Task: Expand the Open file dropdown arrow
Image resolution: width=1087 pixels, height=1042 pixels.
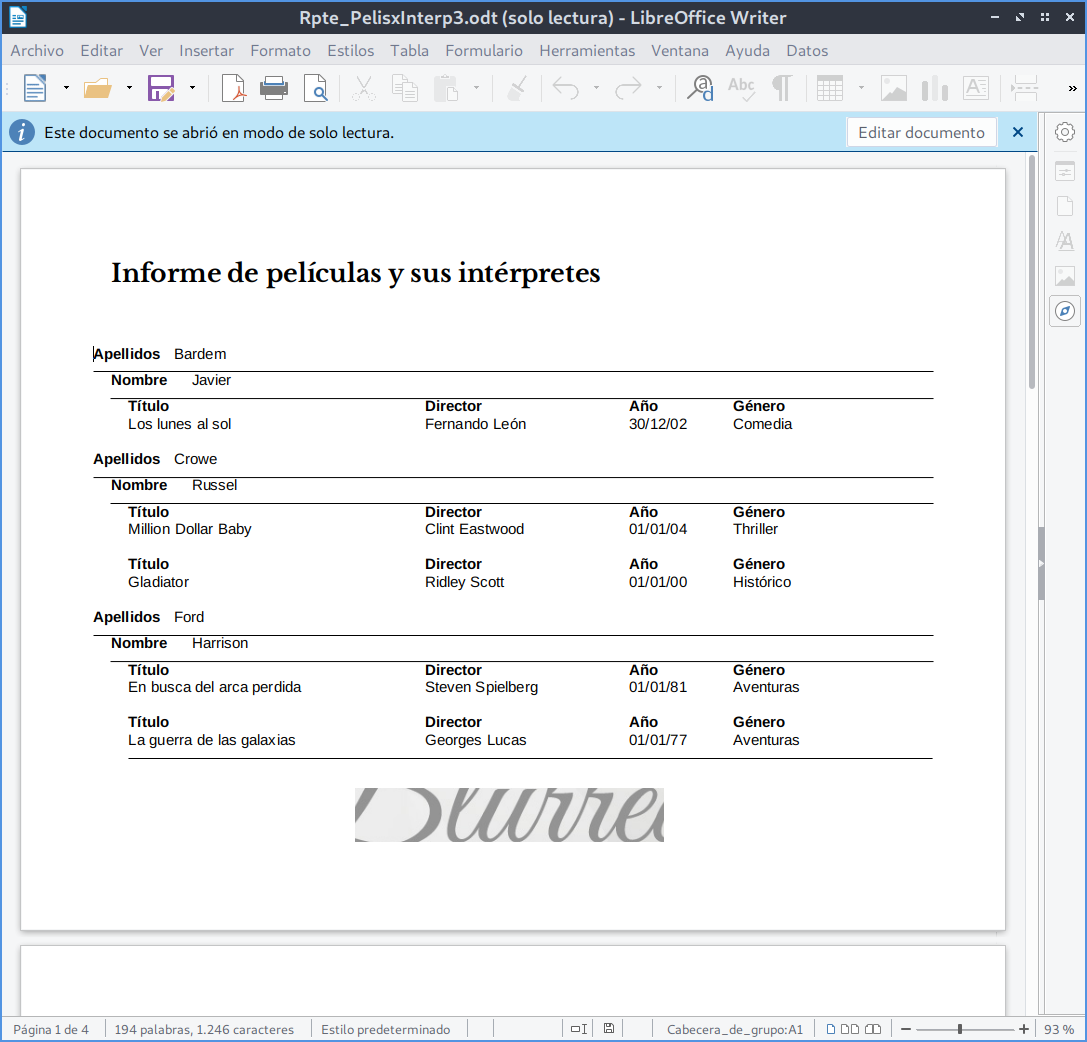Action: (x=129, y=88)
